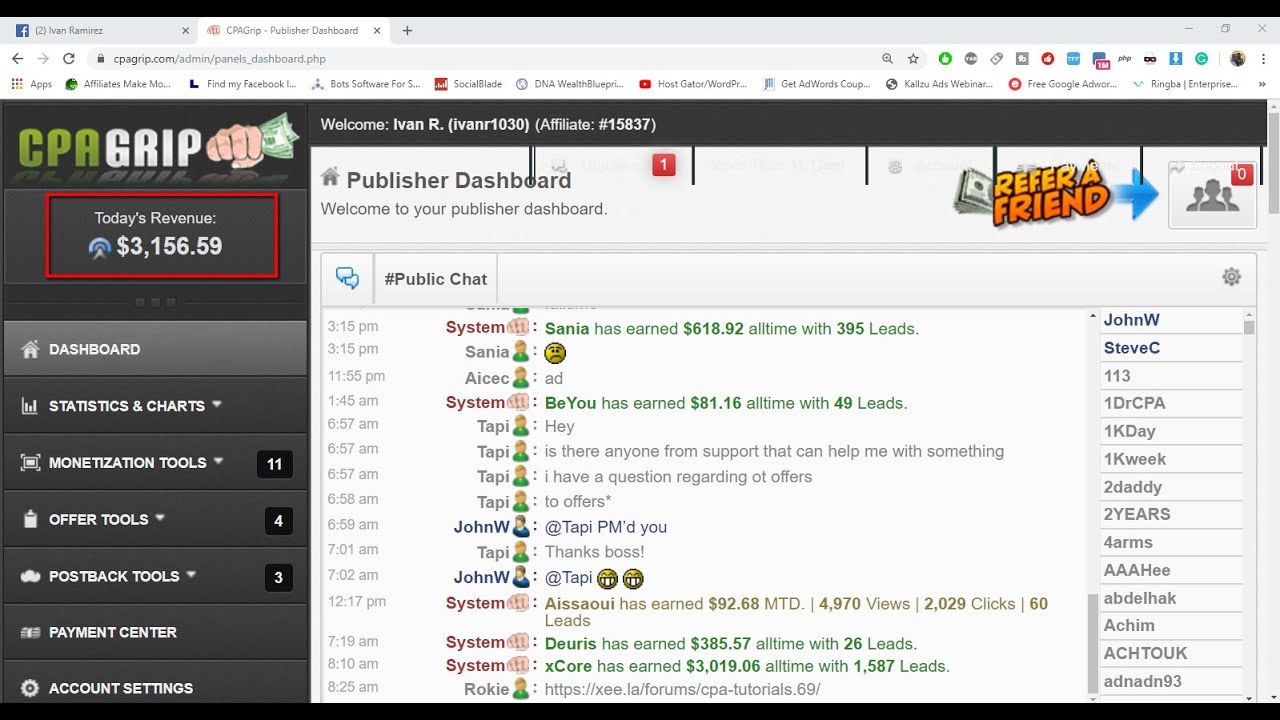Open the Dashboard sidebar item
Screen dimensions: 1280x720
point(155,349)
